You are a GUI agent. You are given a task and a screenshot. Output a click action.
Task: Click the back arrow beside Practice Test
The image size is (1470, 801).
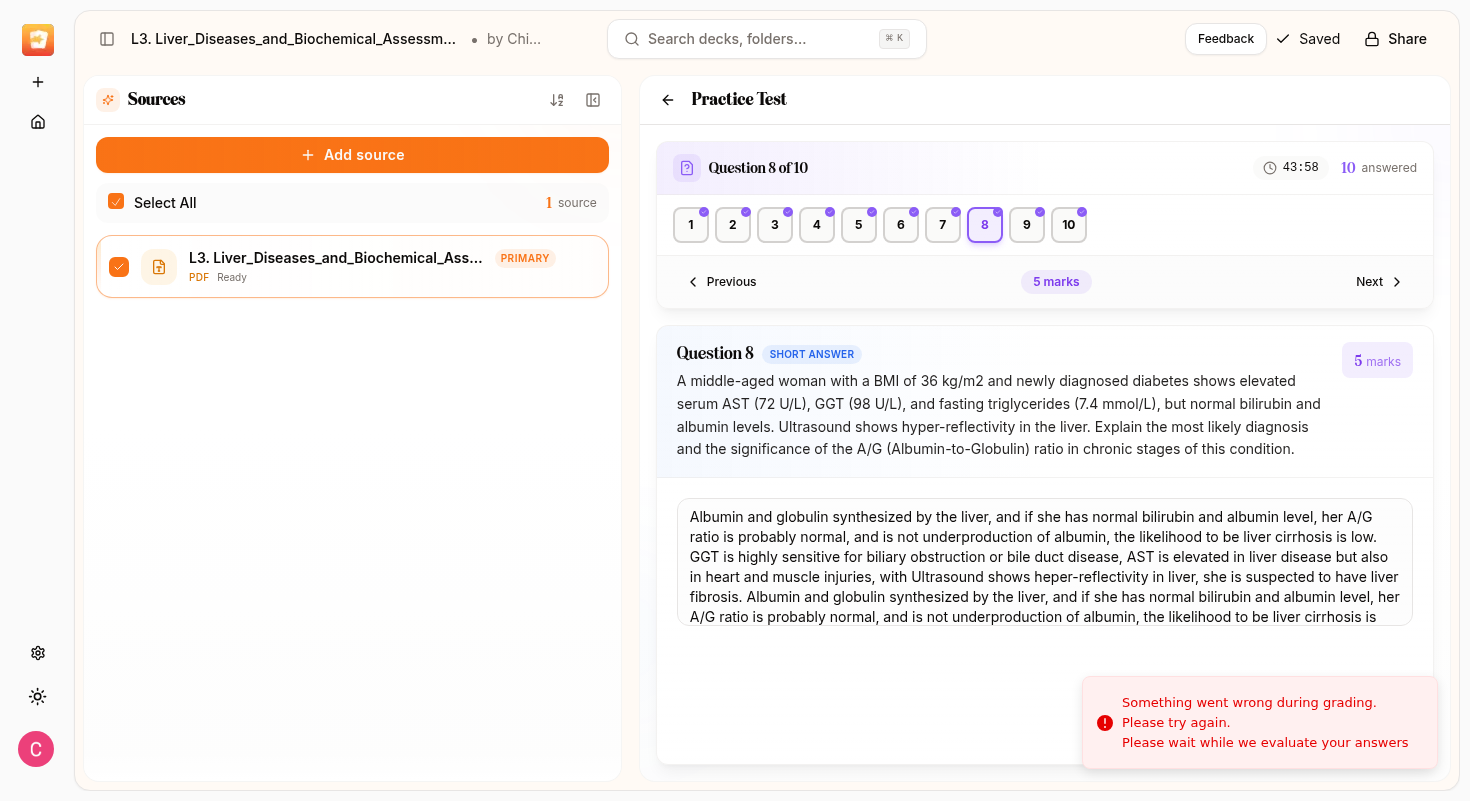(668, 100)
